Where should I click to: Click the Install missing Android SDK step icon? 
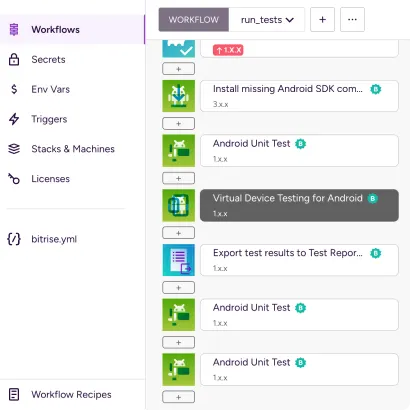(179, 96)
